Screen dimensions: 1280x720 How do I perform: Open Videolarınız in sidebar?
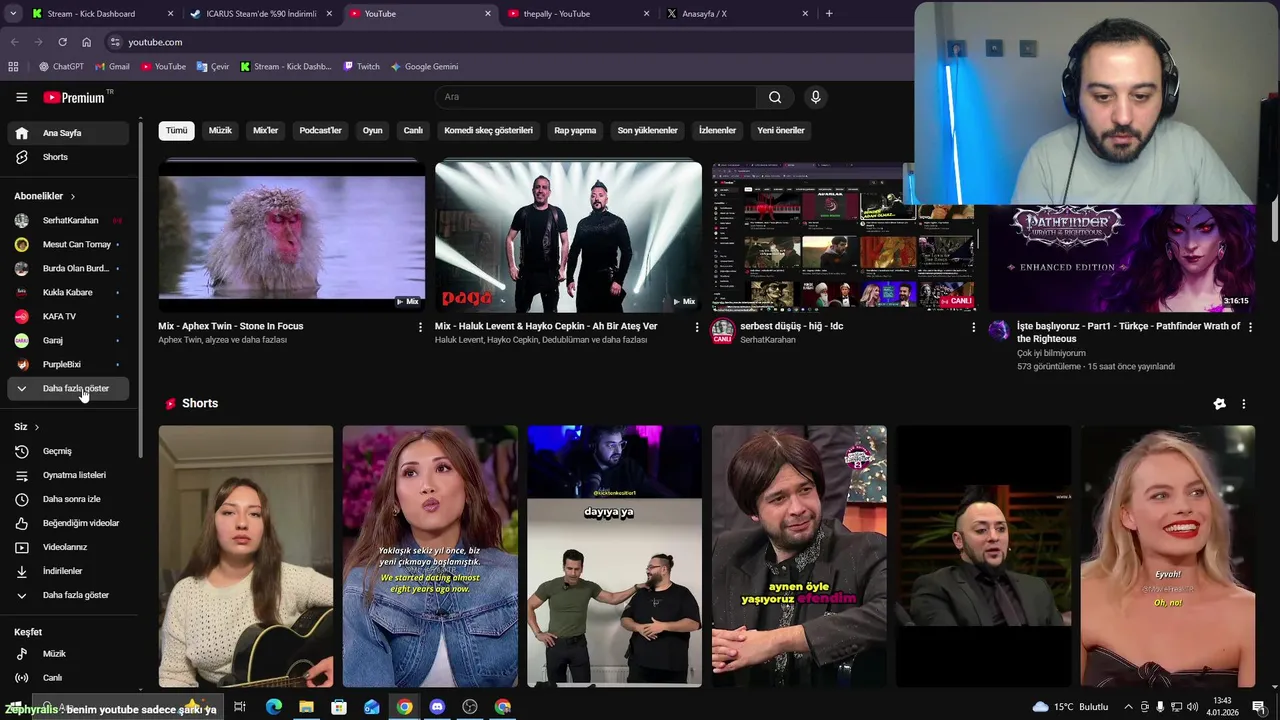pos(68,547)
